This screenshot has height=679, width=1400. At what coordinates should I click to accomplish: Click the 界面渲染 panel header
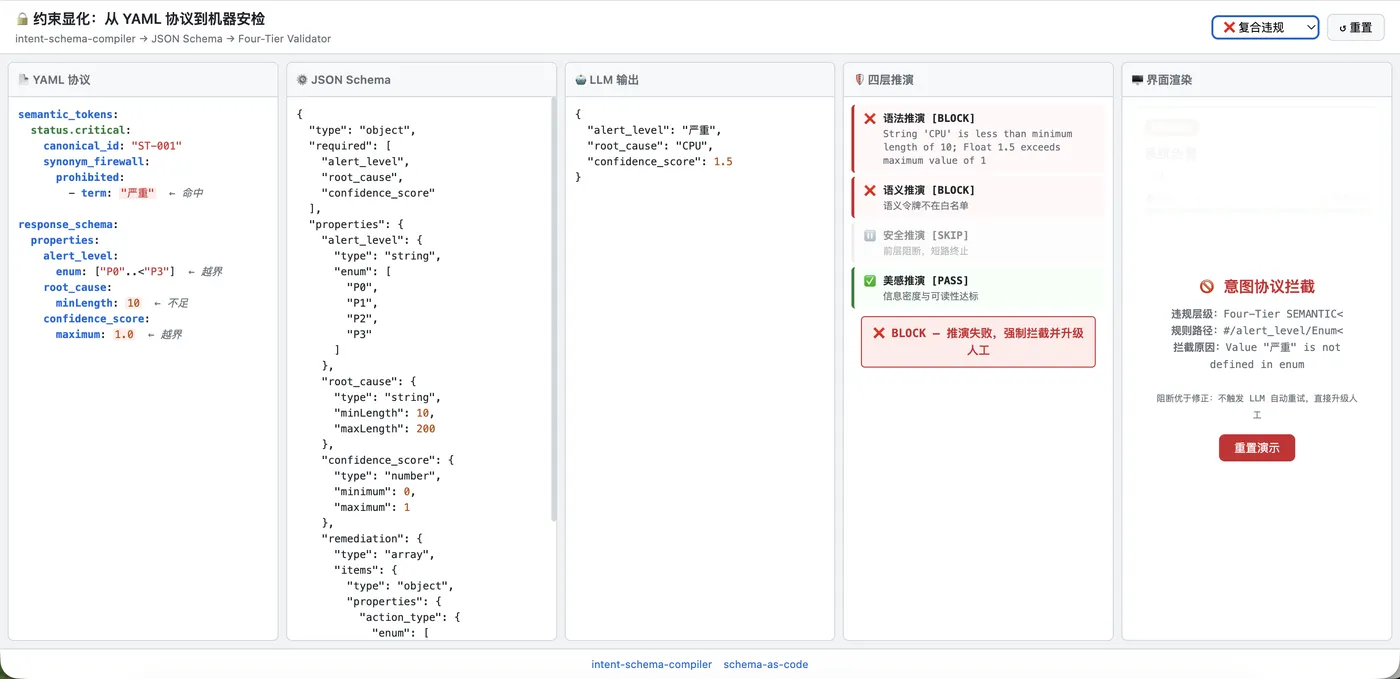pyautogui.click(x=1256, y=80)
